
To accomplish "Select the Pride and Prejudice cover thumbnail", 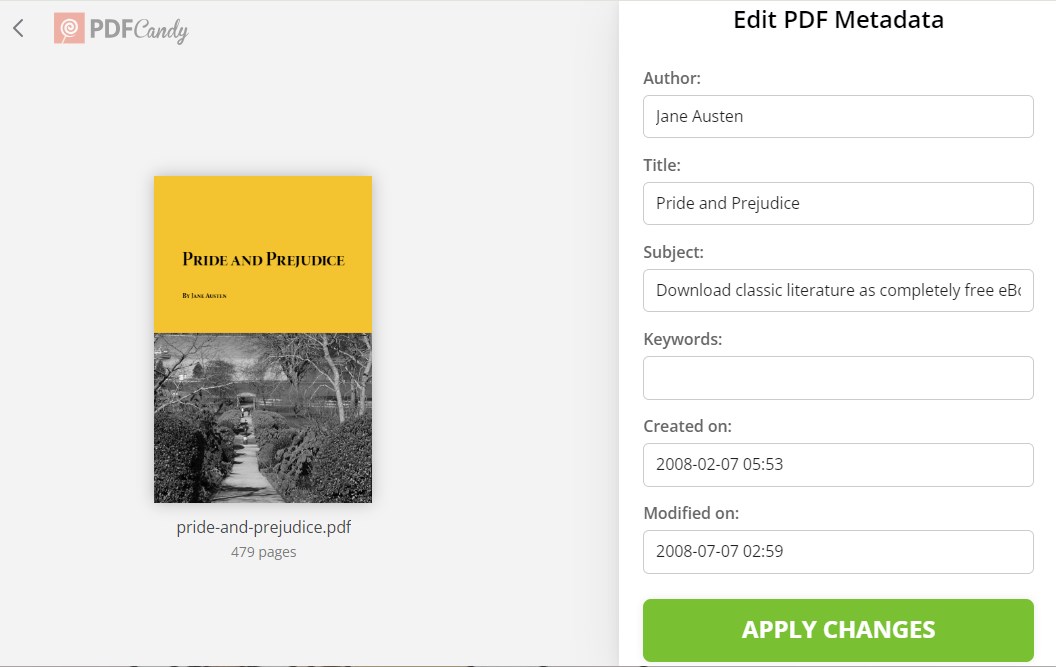I will click(x=263, y=339).
